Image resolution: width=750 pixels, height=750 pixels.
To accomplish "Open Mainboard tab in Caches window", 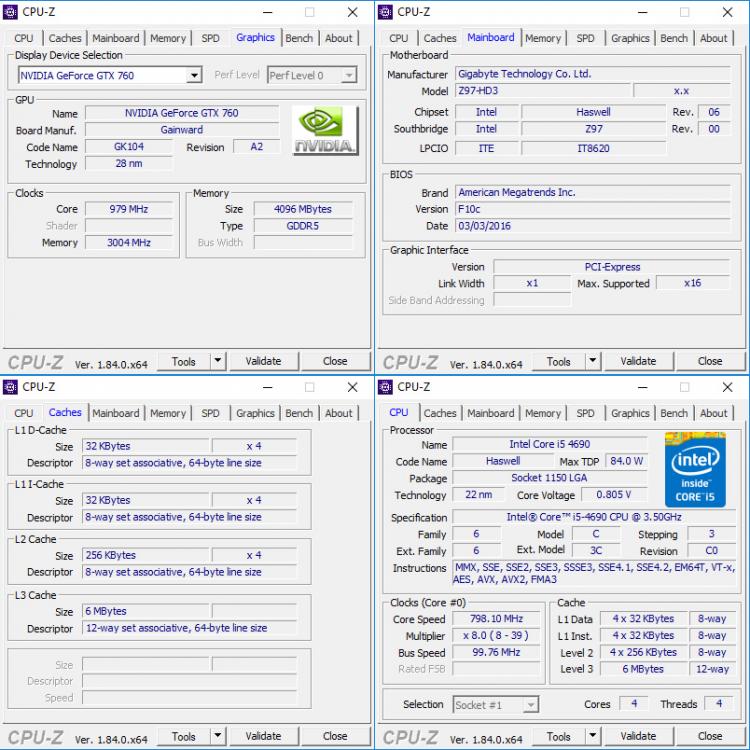I will coord(116,413).
